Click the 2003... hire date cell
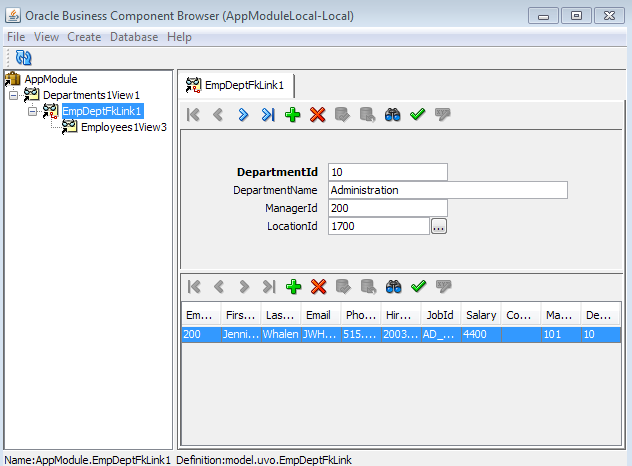The width and height of the screenshot is (632, 466). (401, 335)
